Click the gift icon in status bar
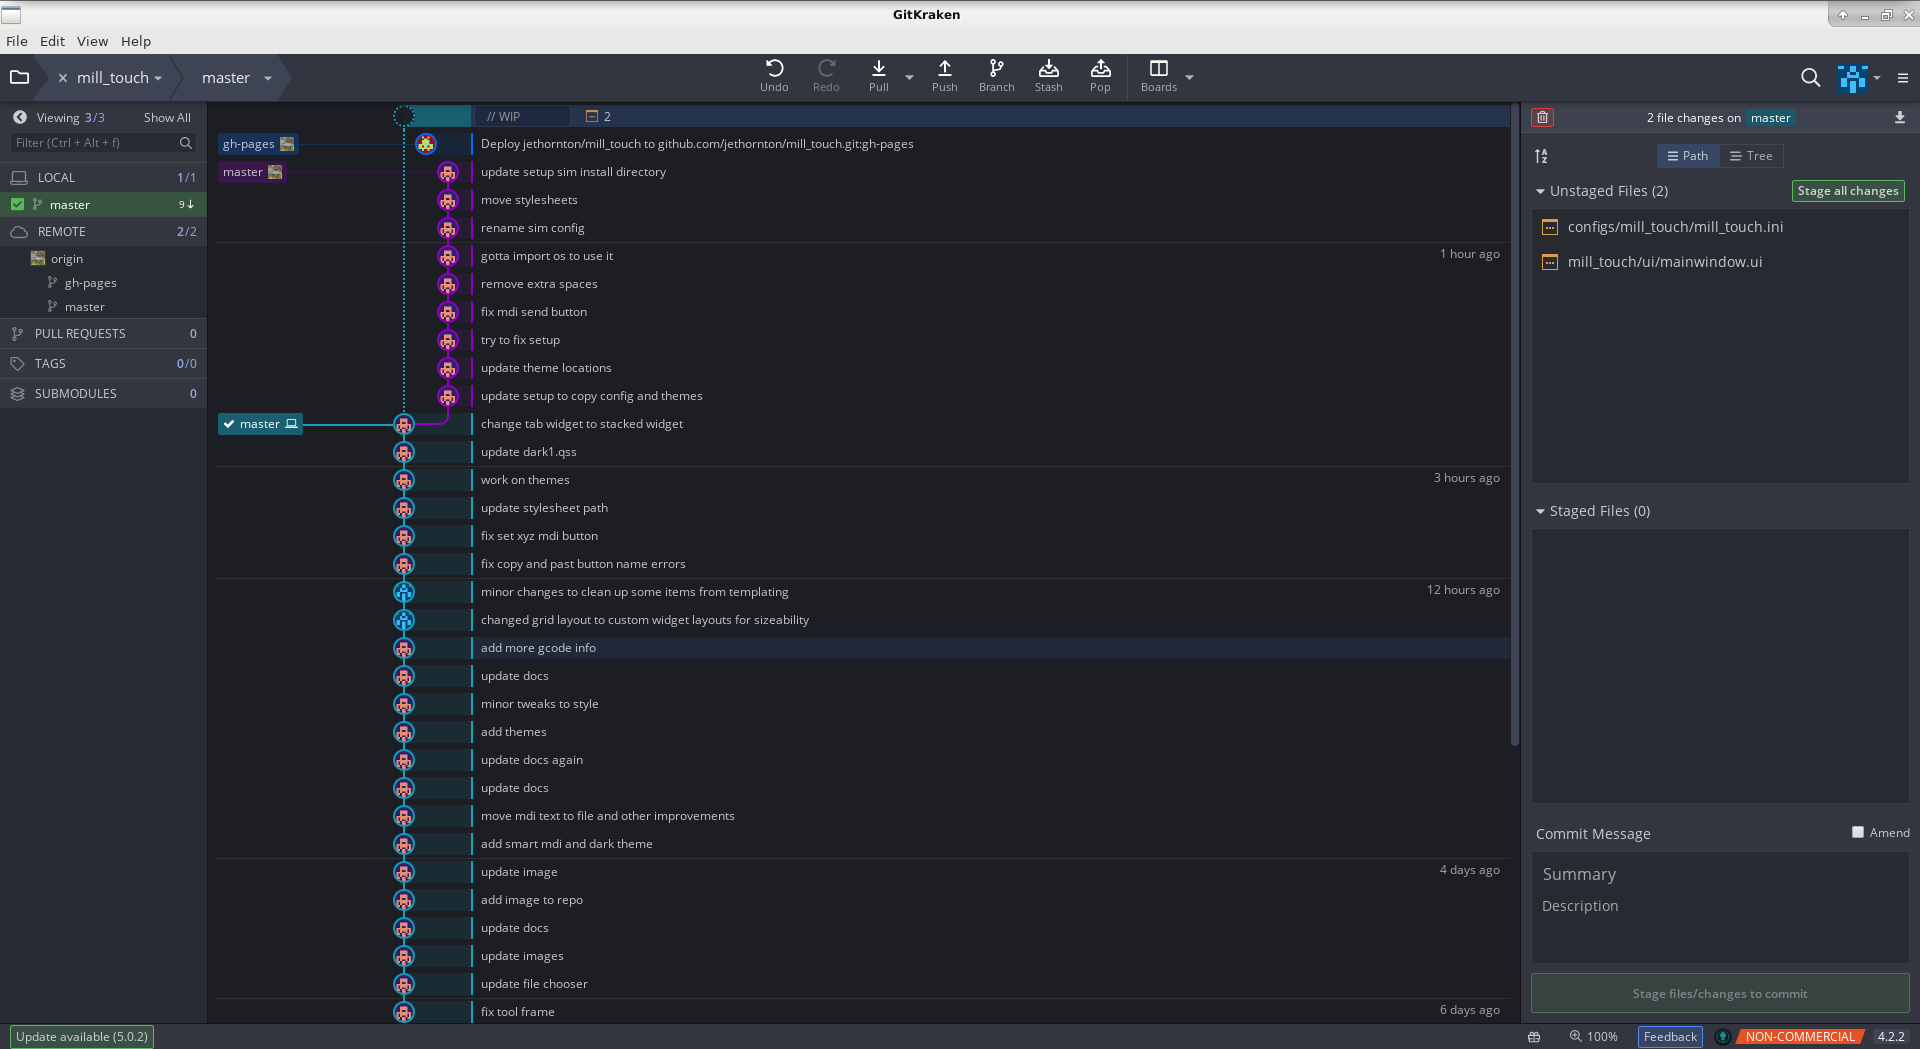 point(1533,1037)
